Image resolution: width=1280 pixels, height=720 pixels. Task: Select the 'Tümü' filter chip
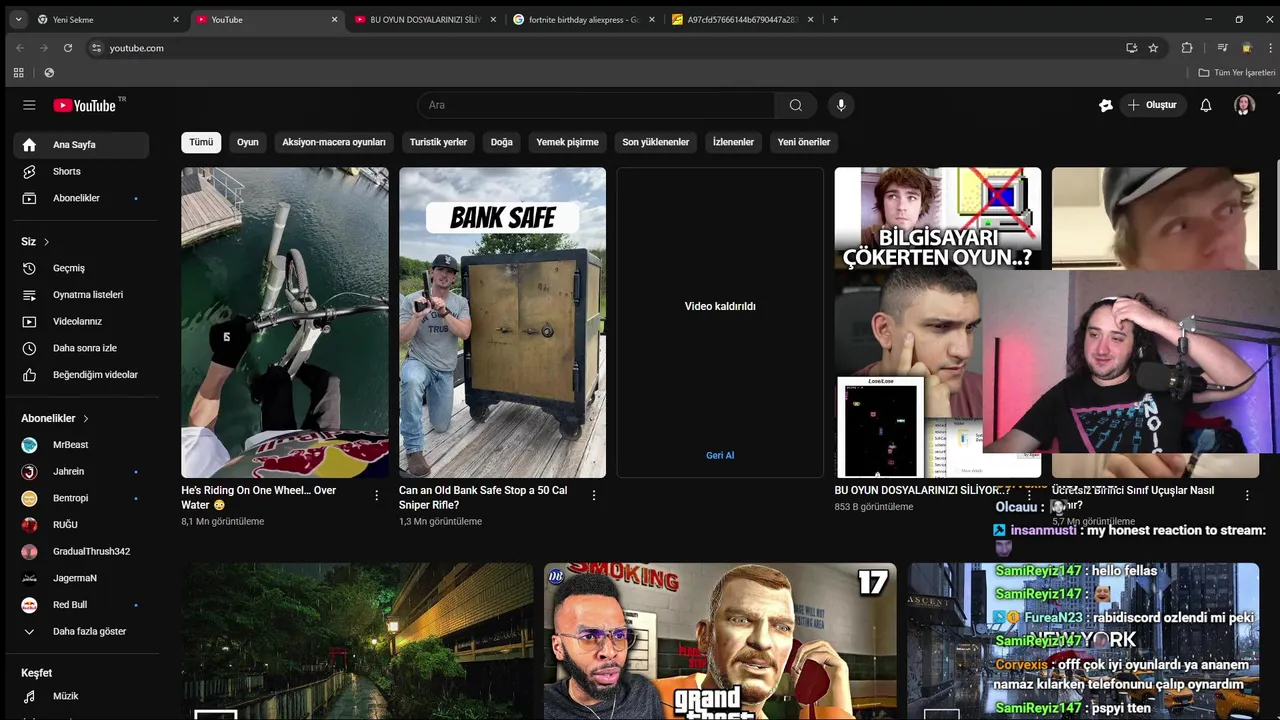(201, 142)
